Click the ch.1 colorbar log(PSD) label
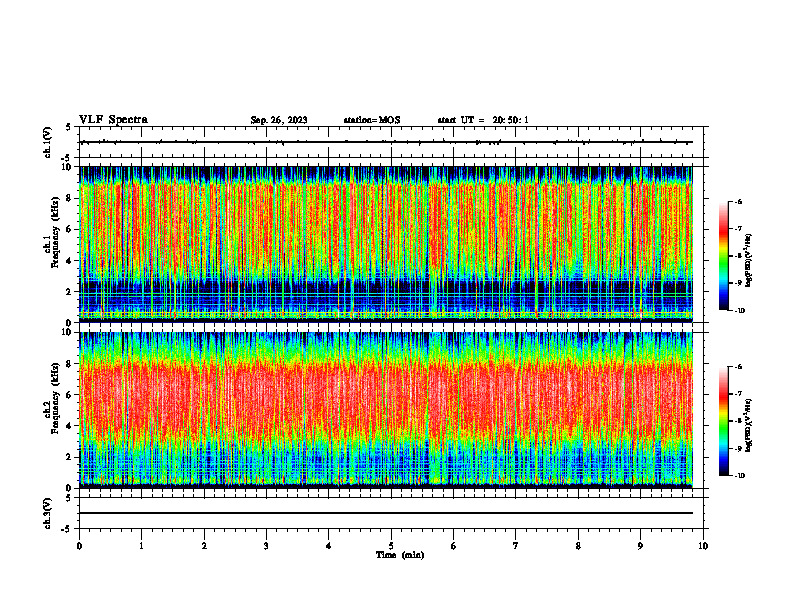 pos(749,260)
